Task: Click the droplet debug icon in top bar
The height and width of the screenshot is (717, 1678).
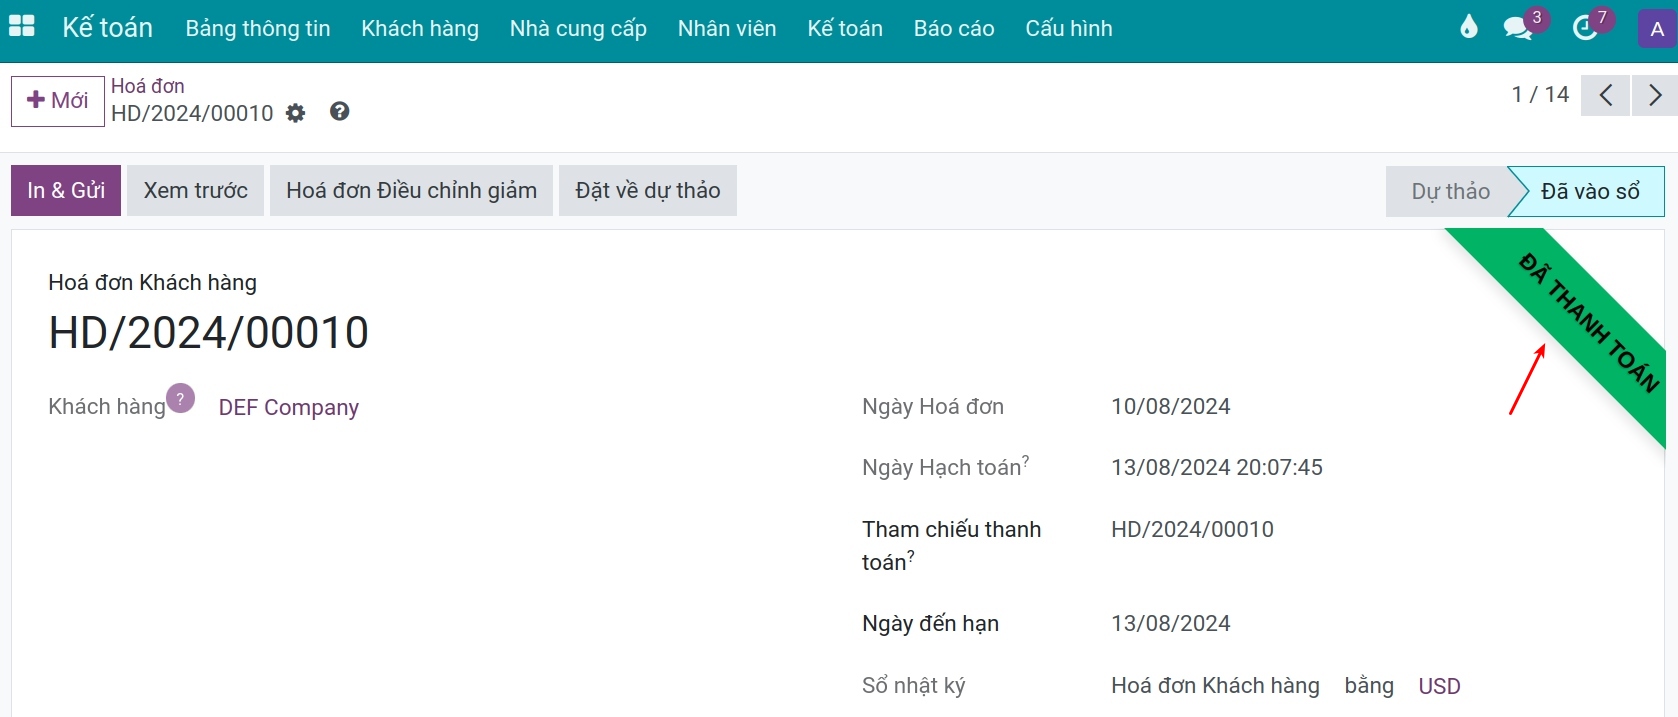Action: (x=1468, y=27)
